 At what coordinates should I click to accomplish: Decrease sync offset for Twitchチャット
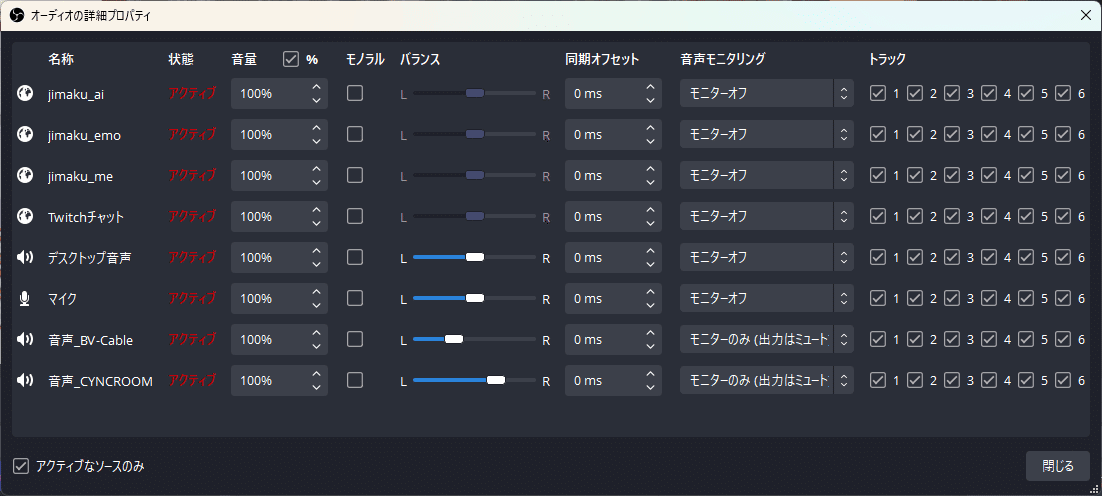pos(650,223)
